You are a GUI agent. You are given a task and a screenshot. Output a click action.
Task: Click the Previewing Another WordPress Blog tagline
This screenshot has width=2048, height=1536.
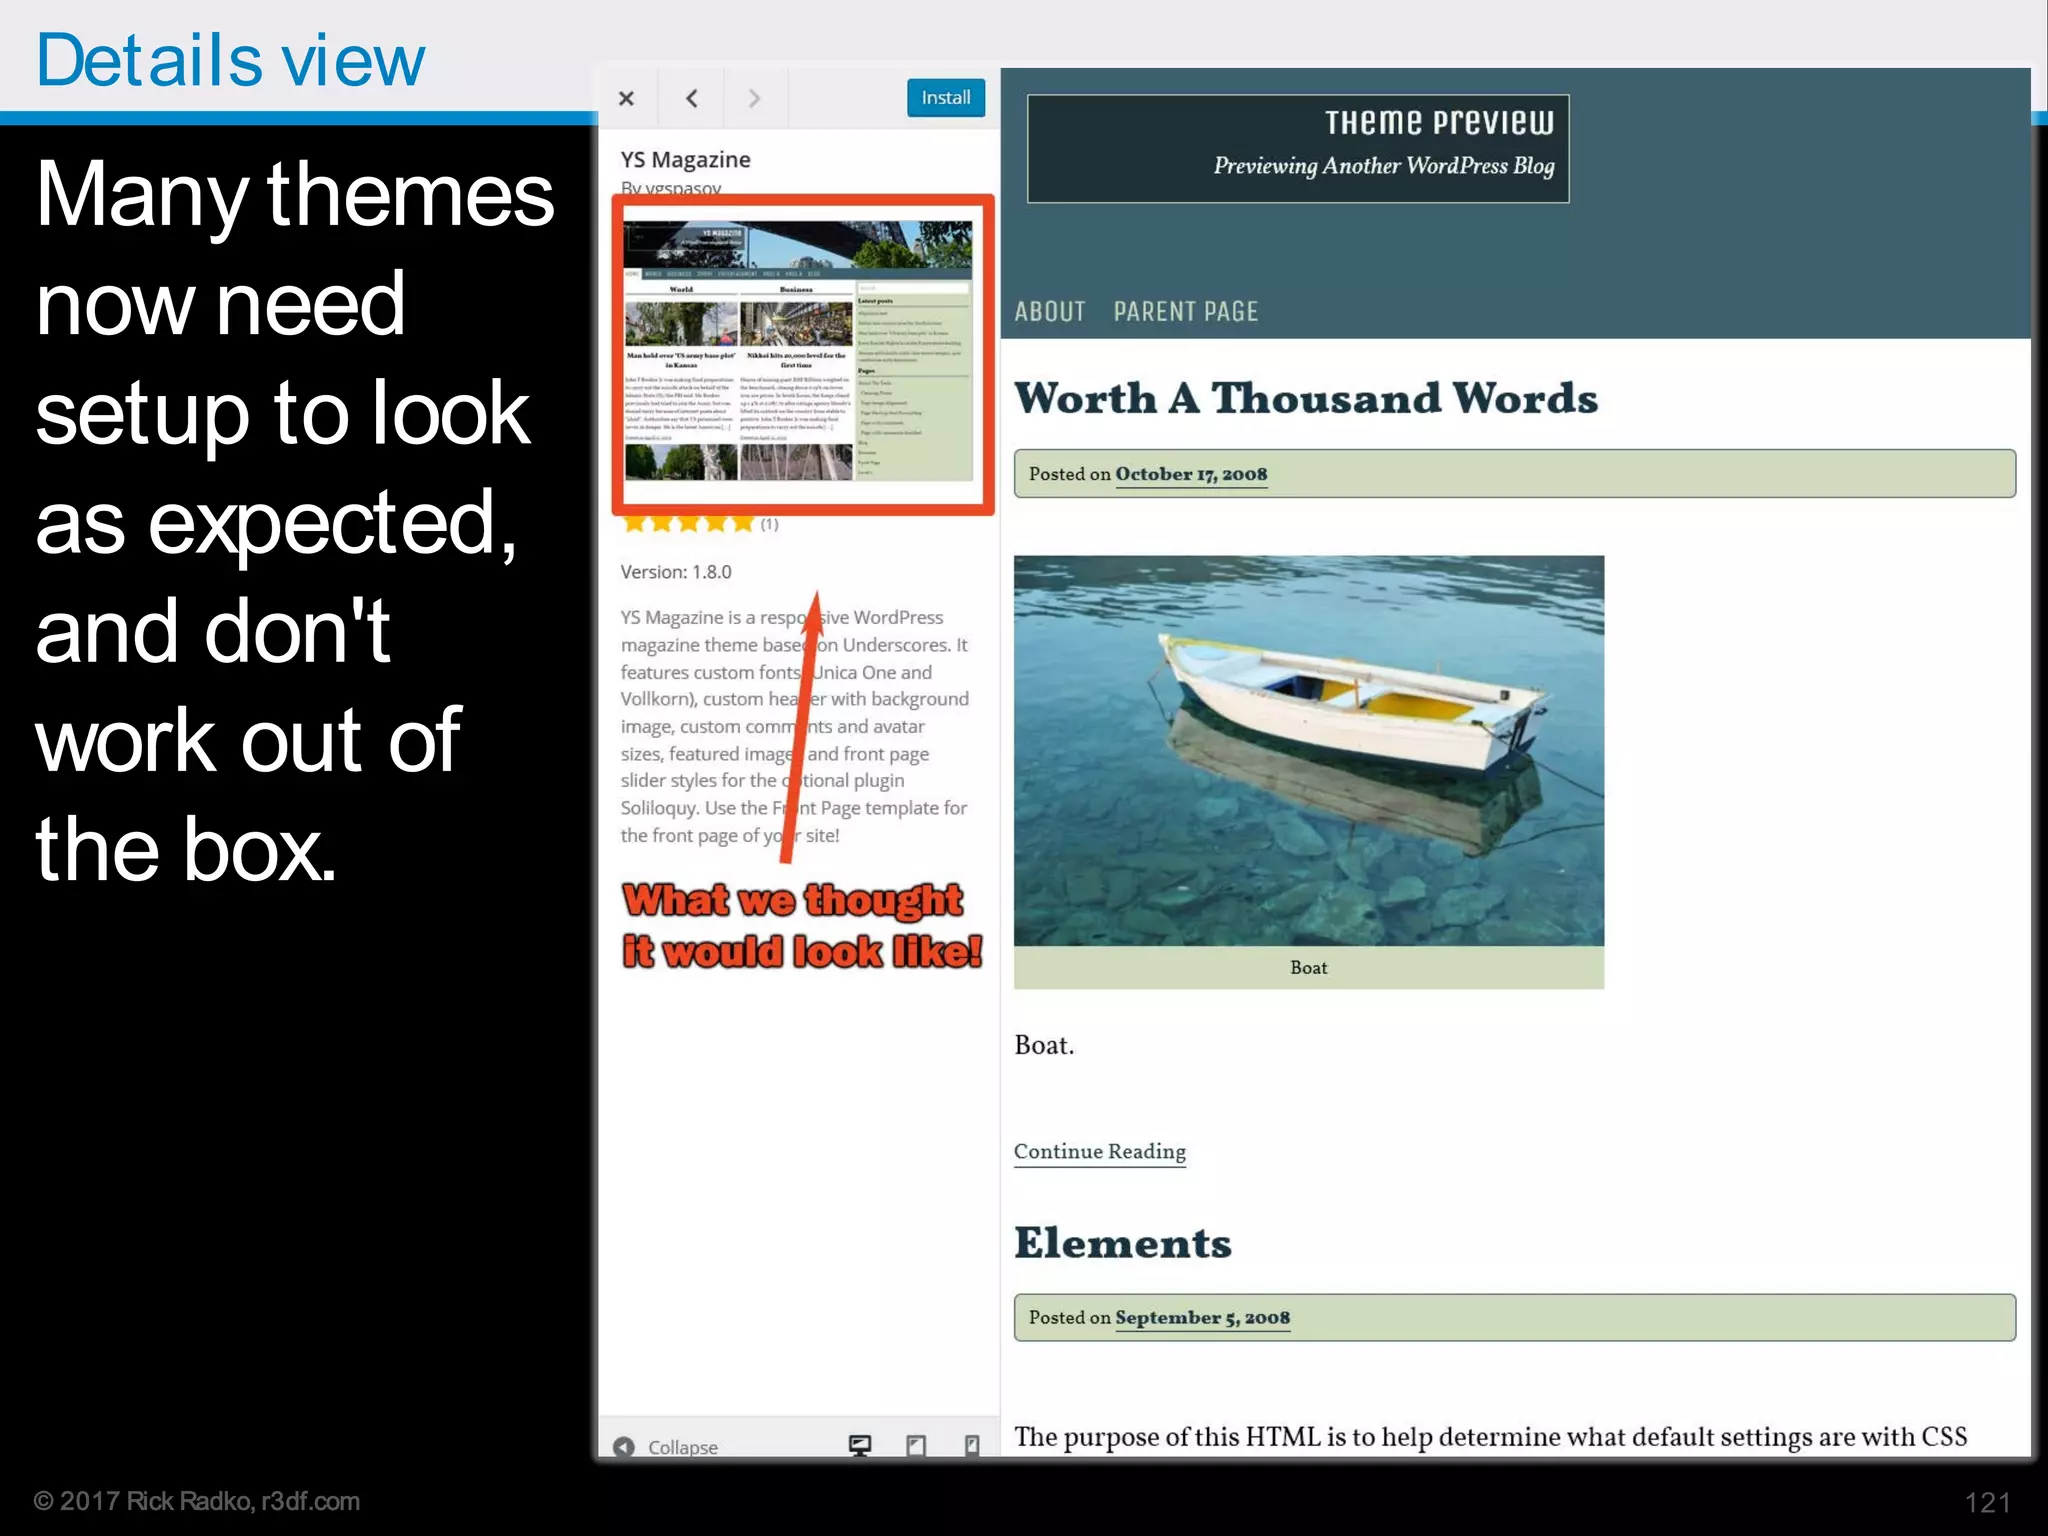tap(1384, 166)
